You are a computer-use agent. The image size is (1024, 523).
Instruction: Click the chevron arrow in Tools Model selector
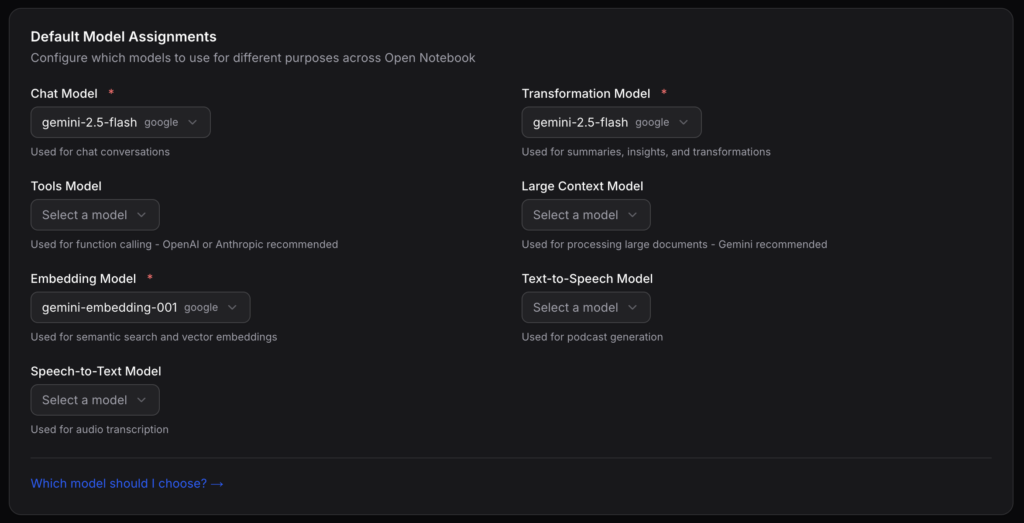click(142, 215)
